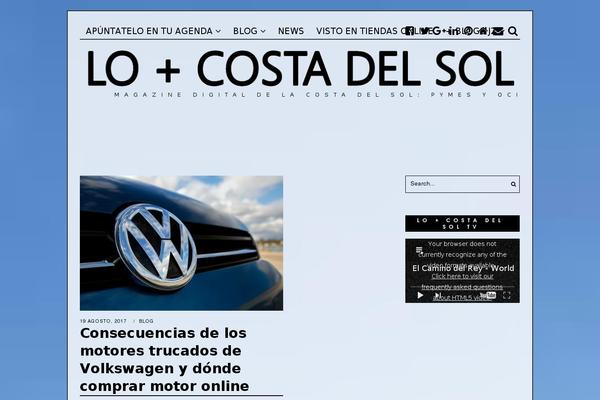Expand the Blog menu dropdown

249,31
